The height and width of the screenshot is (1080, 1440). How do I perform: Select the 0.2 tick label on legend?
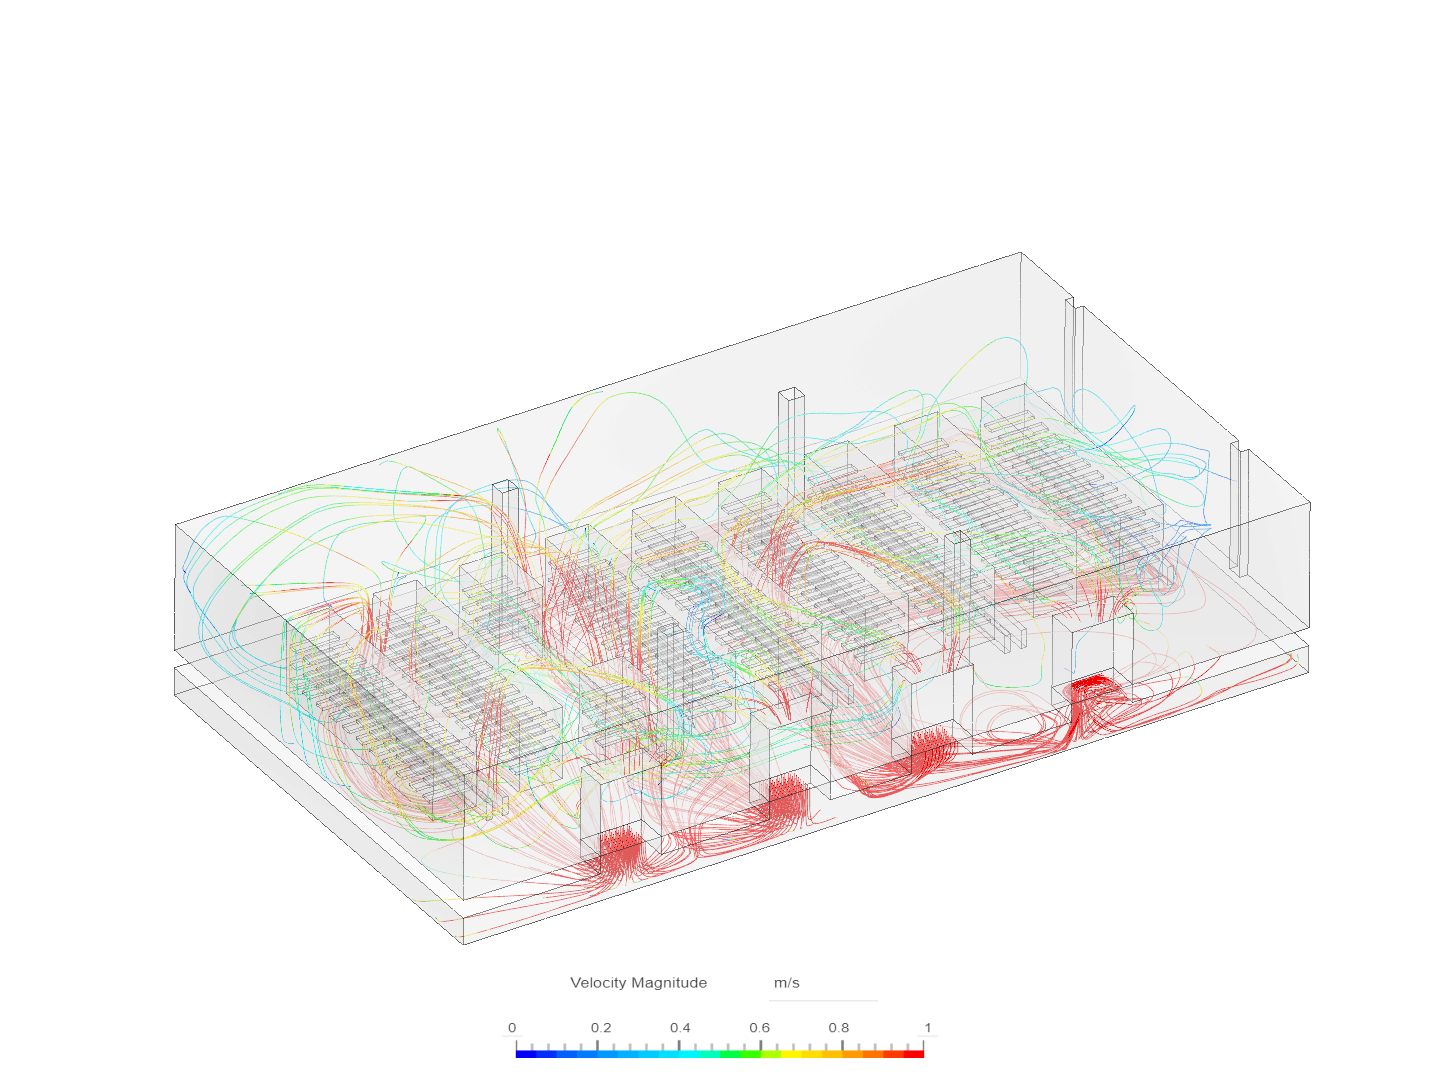pos(601,1028)
